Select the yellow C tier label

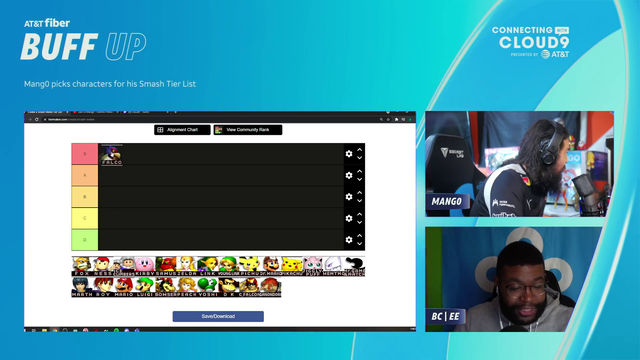point(85,218)
